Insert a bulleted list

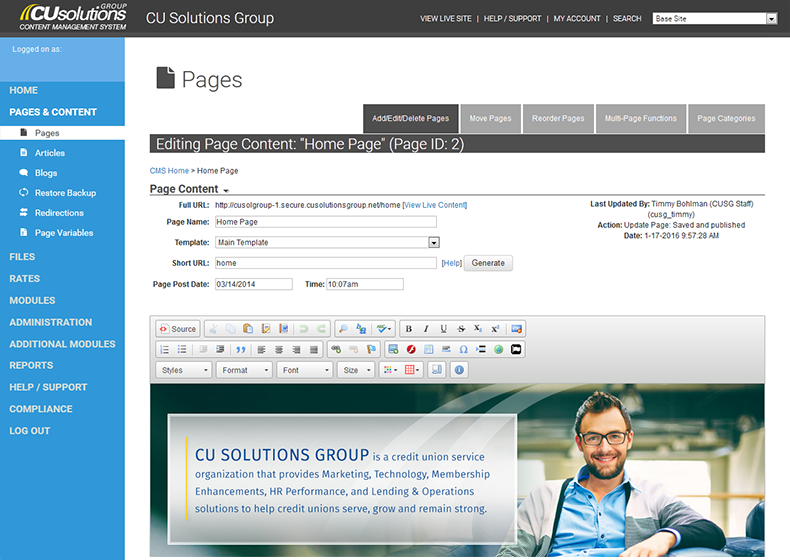tap(182, 349)
